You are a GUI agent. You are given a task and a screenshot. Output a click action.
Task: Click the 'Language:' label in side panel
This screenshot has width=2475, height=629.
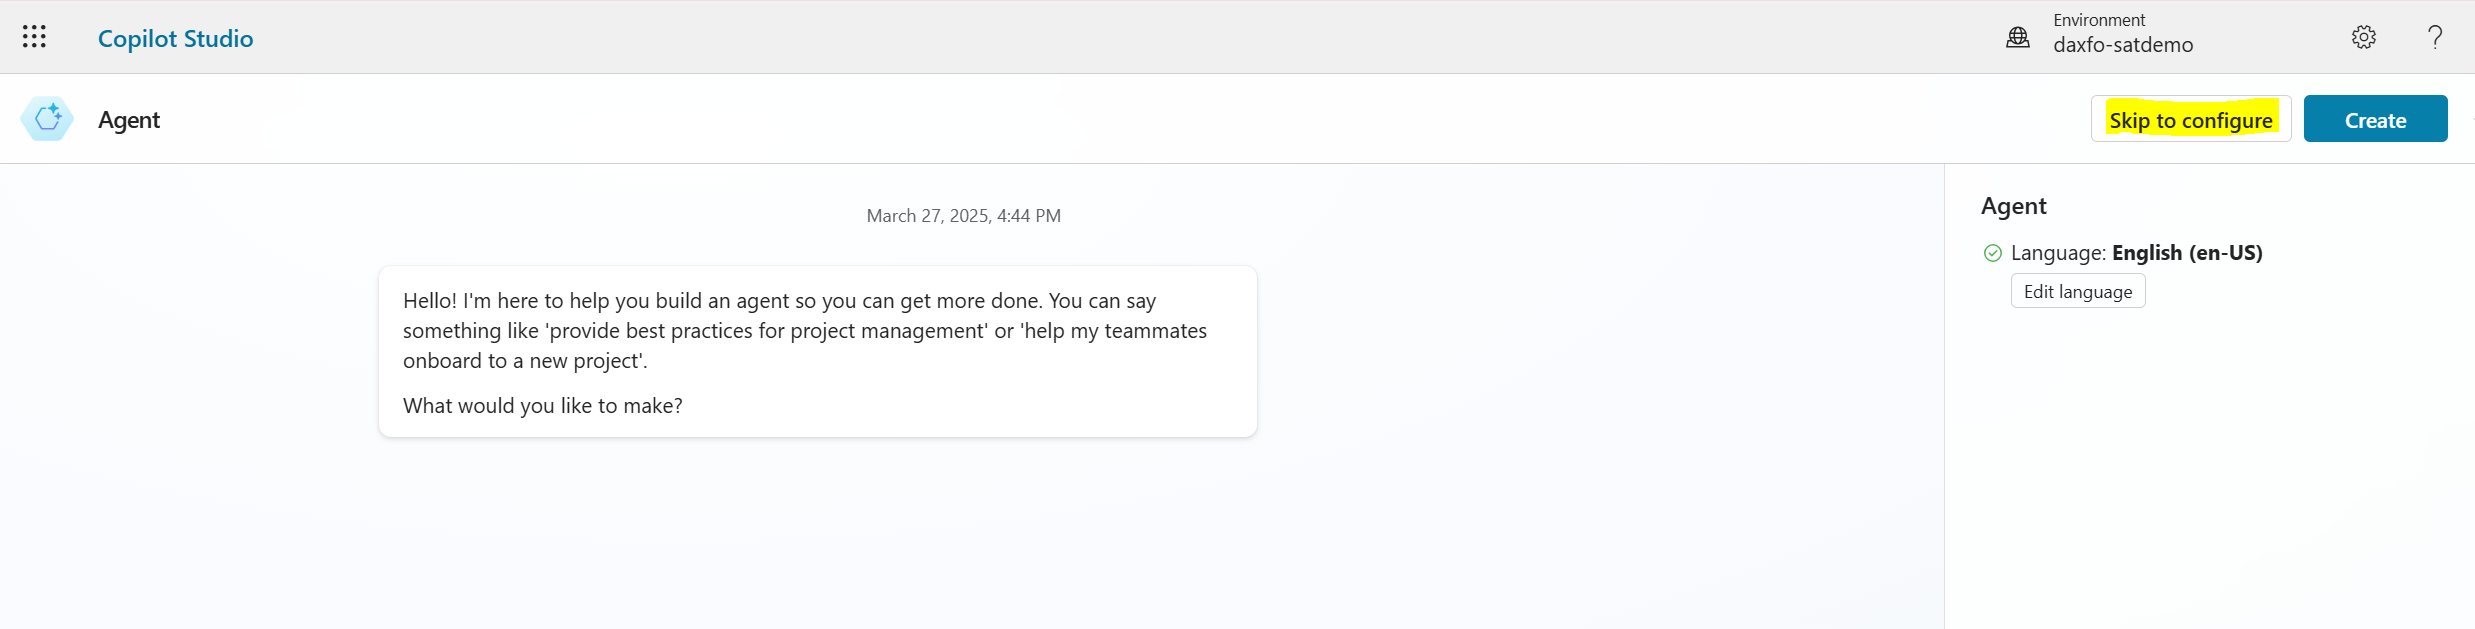click(2058, 253)
